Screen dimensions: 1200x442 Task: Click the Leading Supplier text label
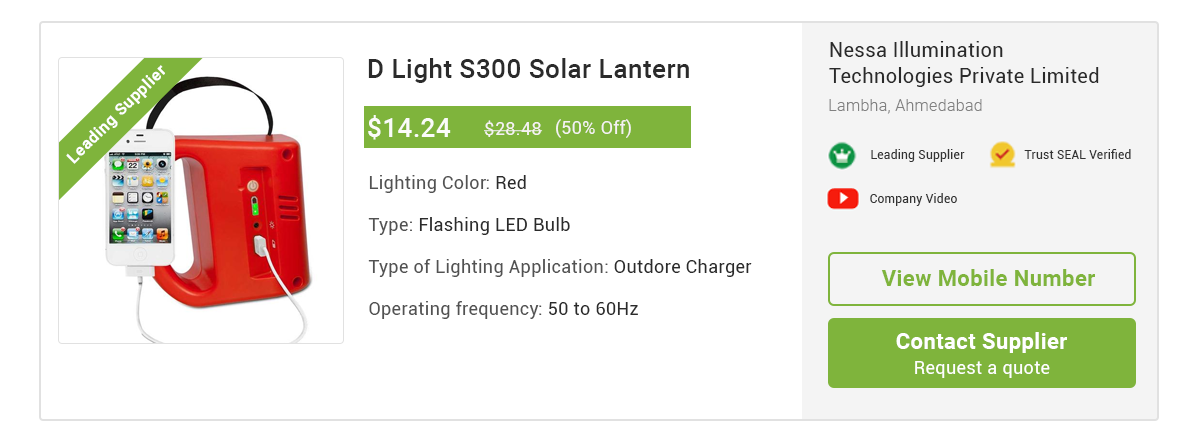click(x=917, y=155)
